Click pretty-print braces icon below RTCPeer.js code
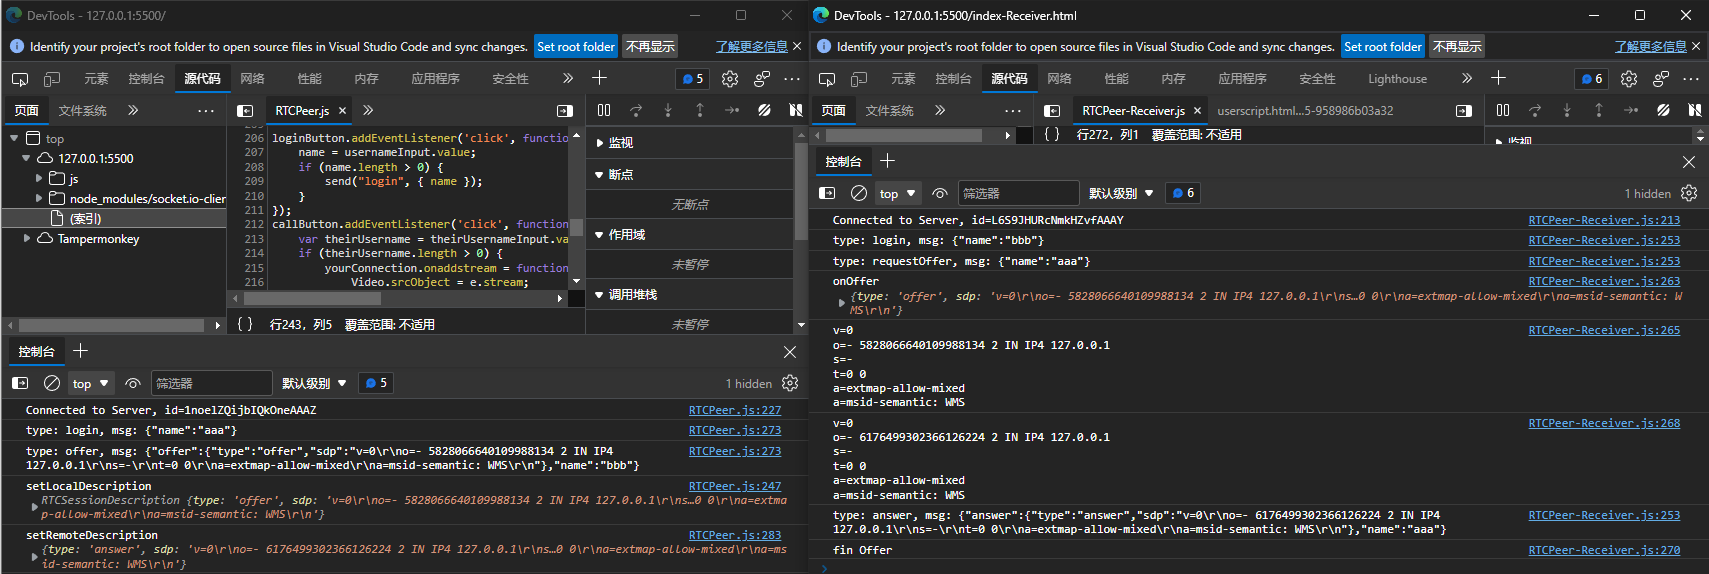 (245, 324)
